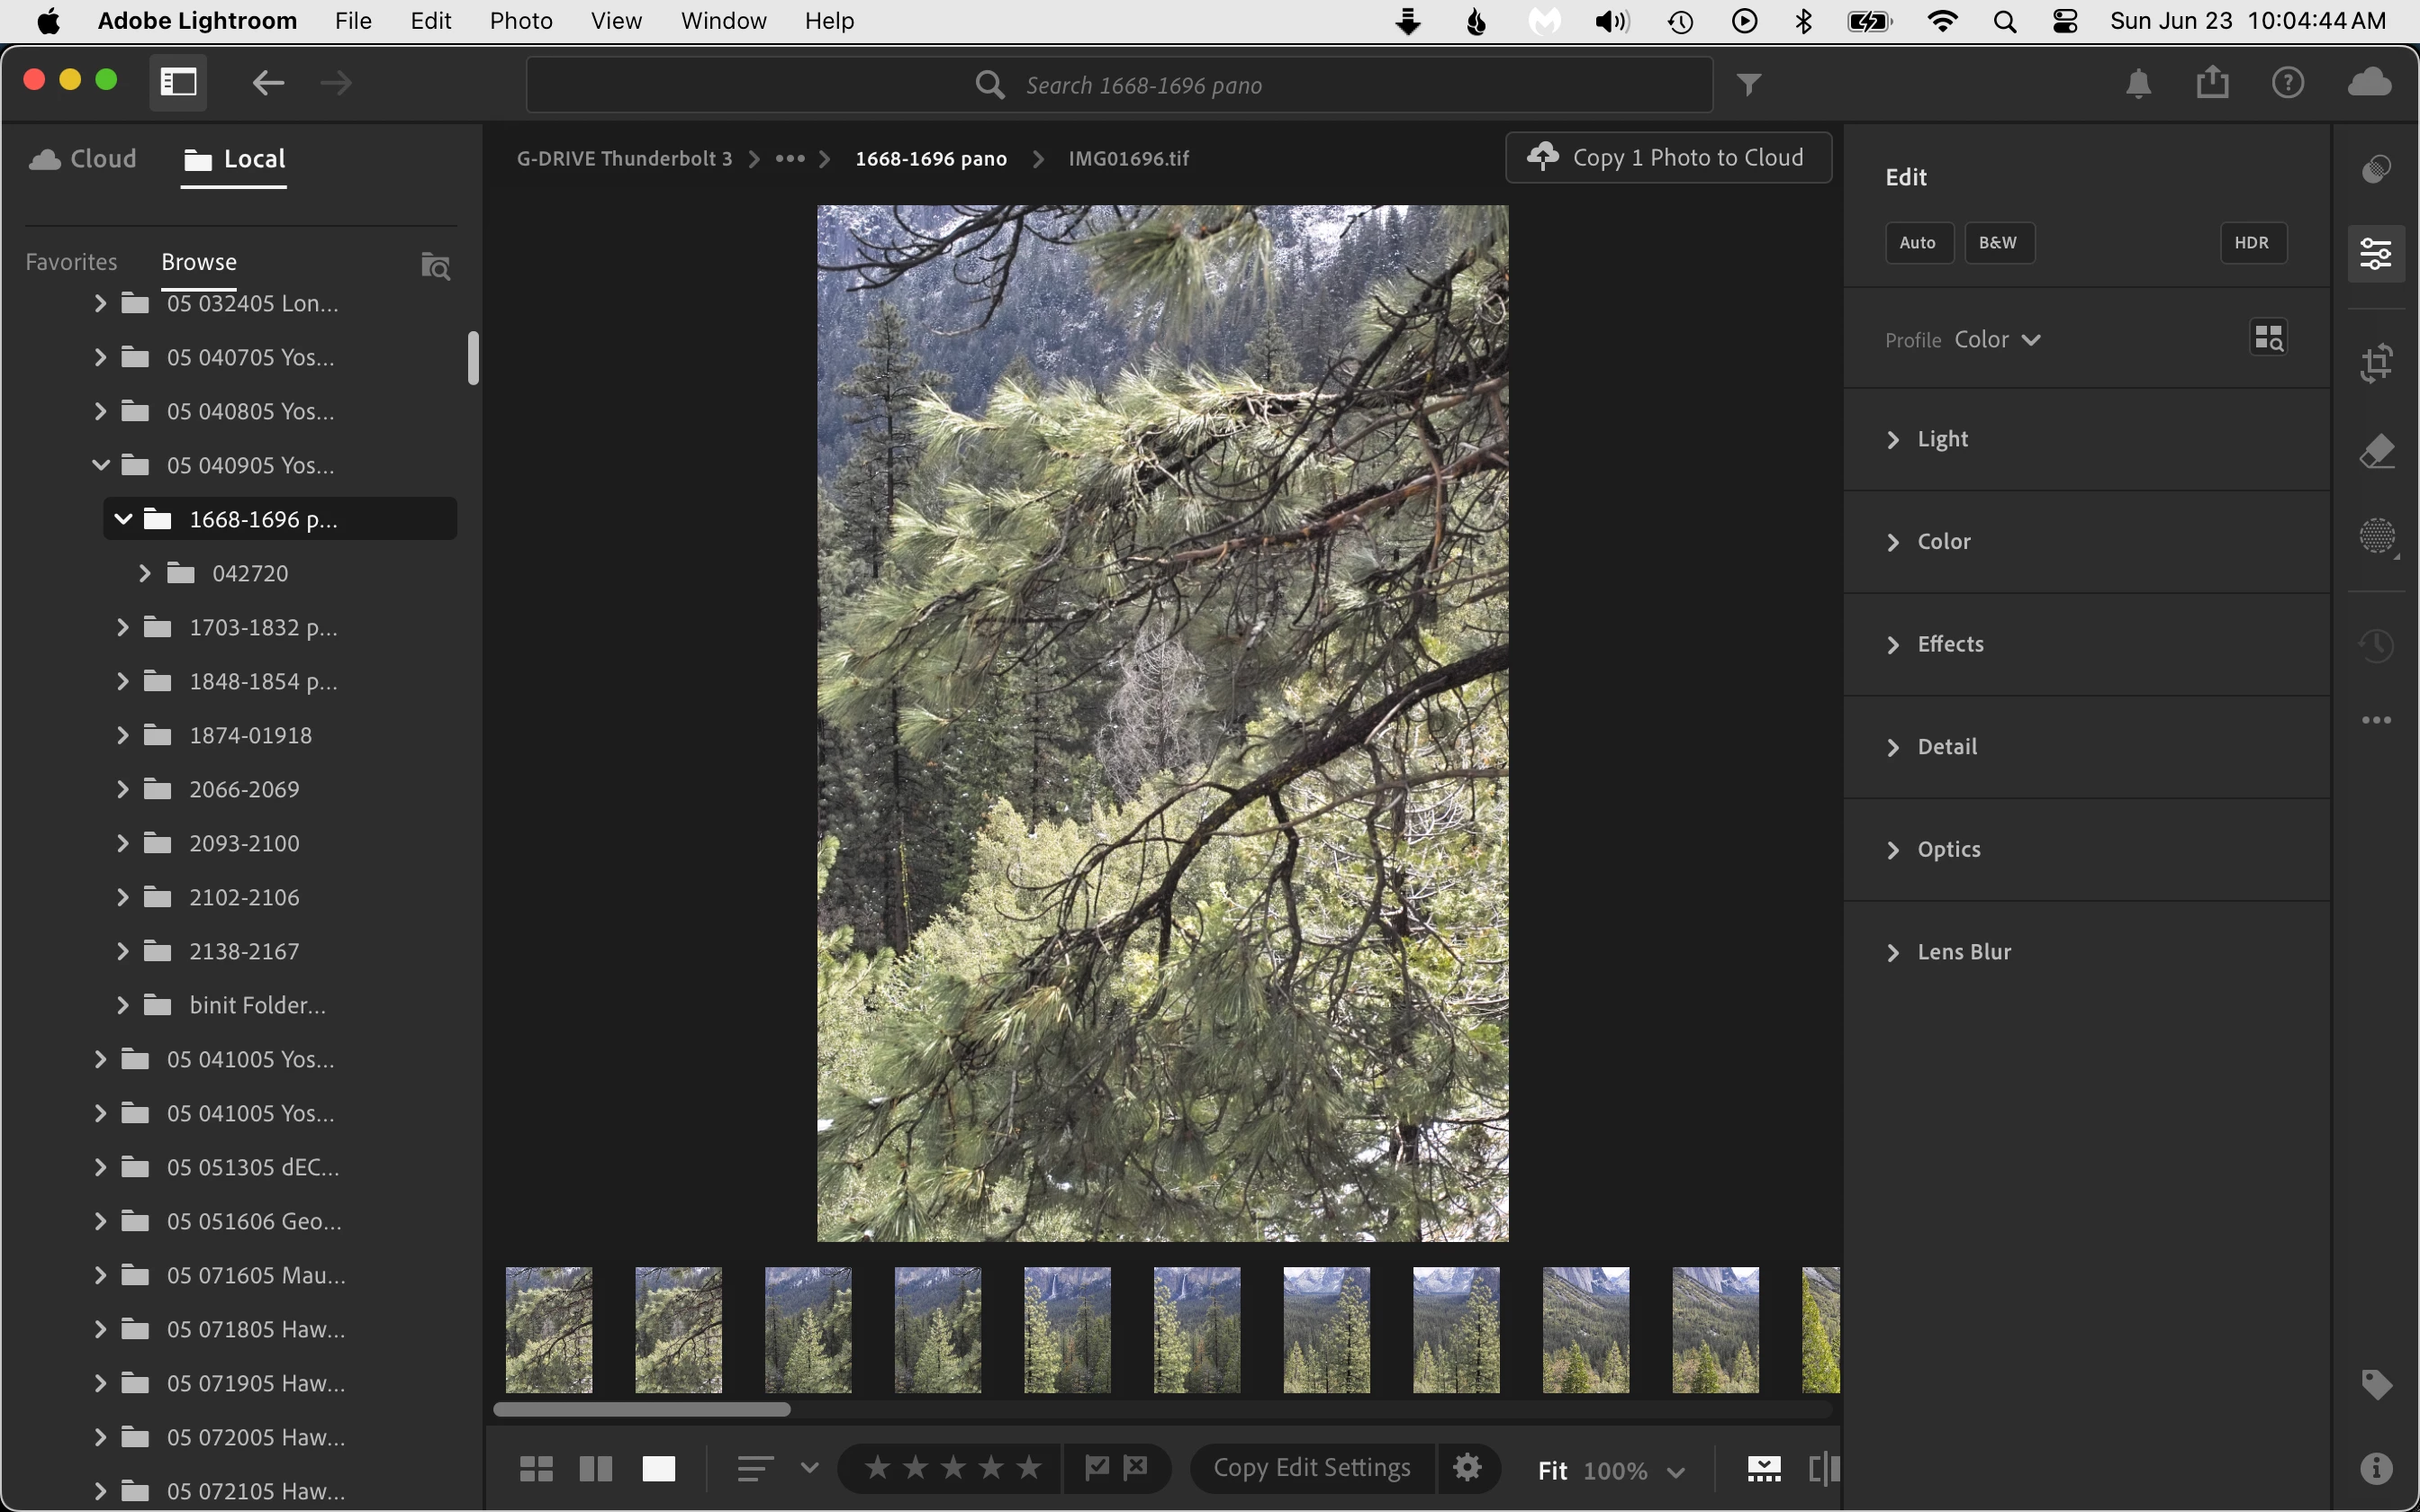
Task: Toggle the left panel sidebar button
Action: pyautogui.click(x=179, y=82)
